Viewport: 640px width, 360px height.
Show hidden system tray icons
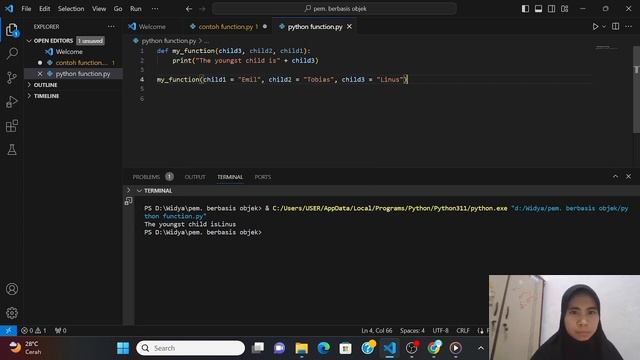point(480,348)
